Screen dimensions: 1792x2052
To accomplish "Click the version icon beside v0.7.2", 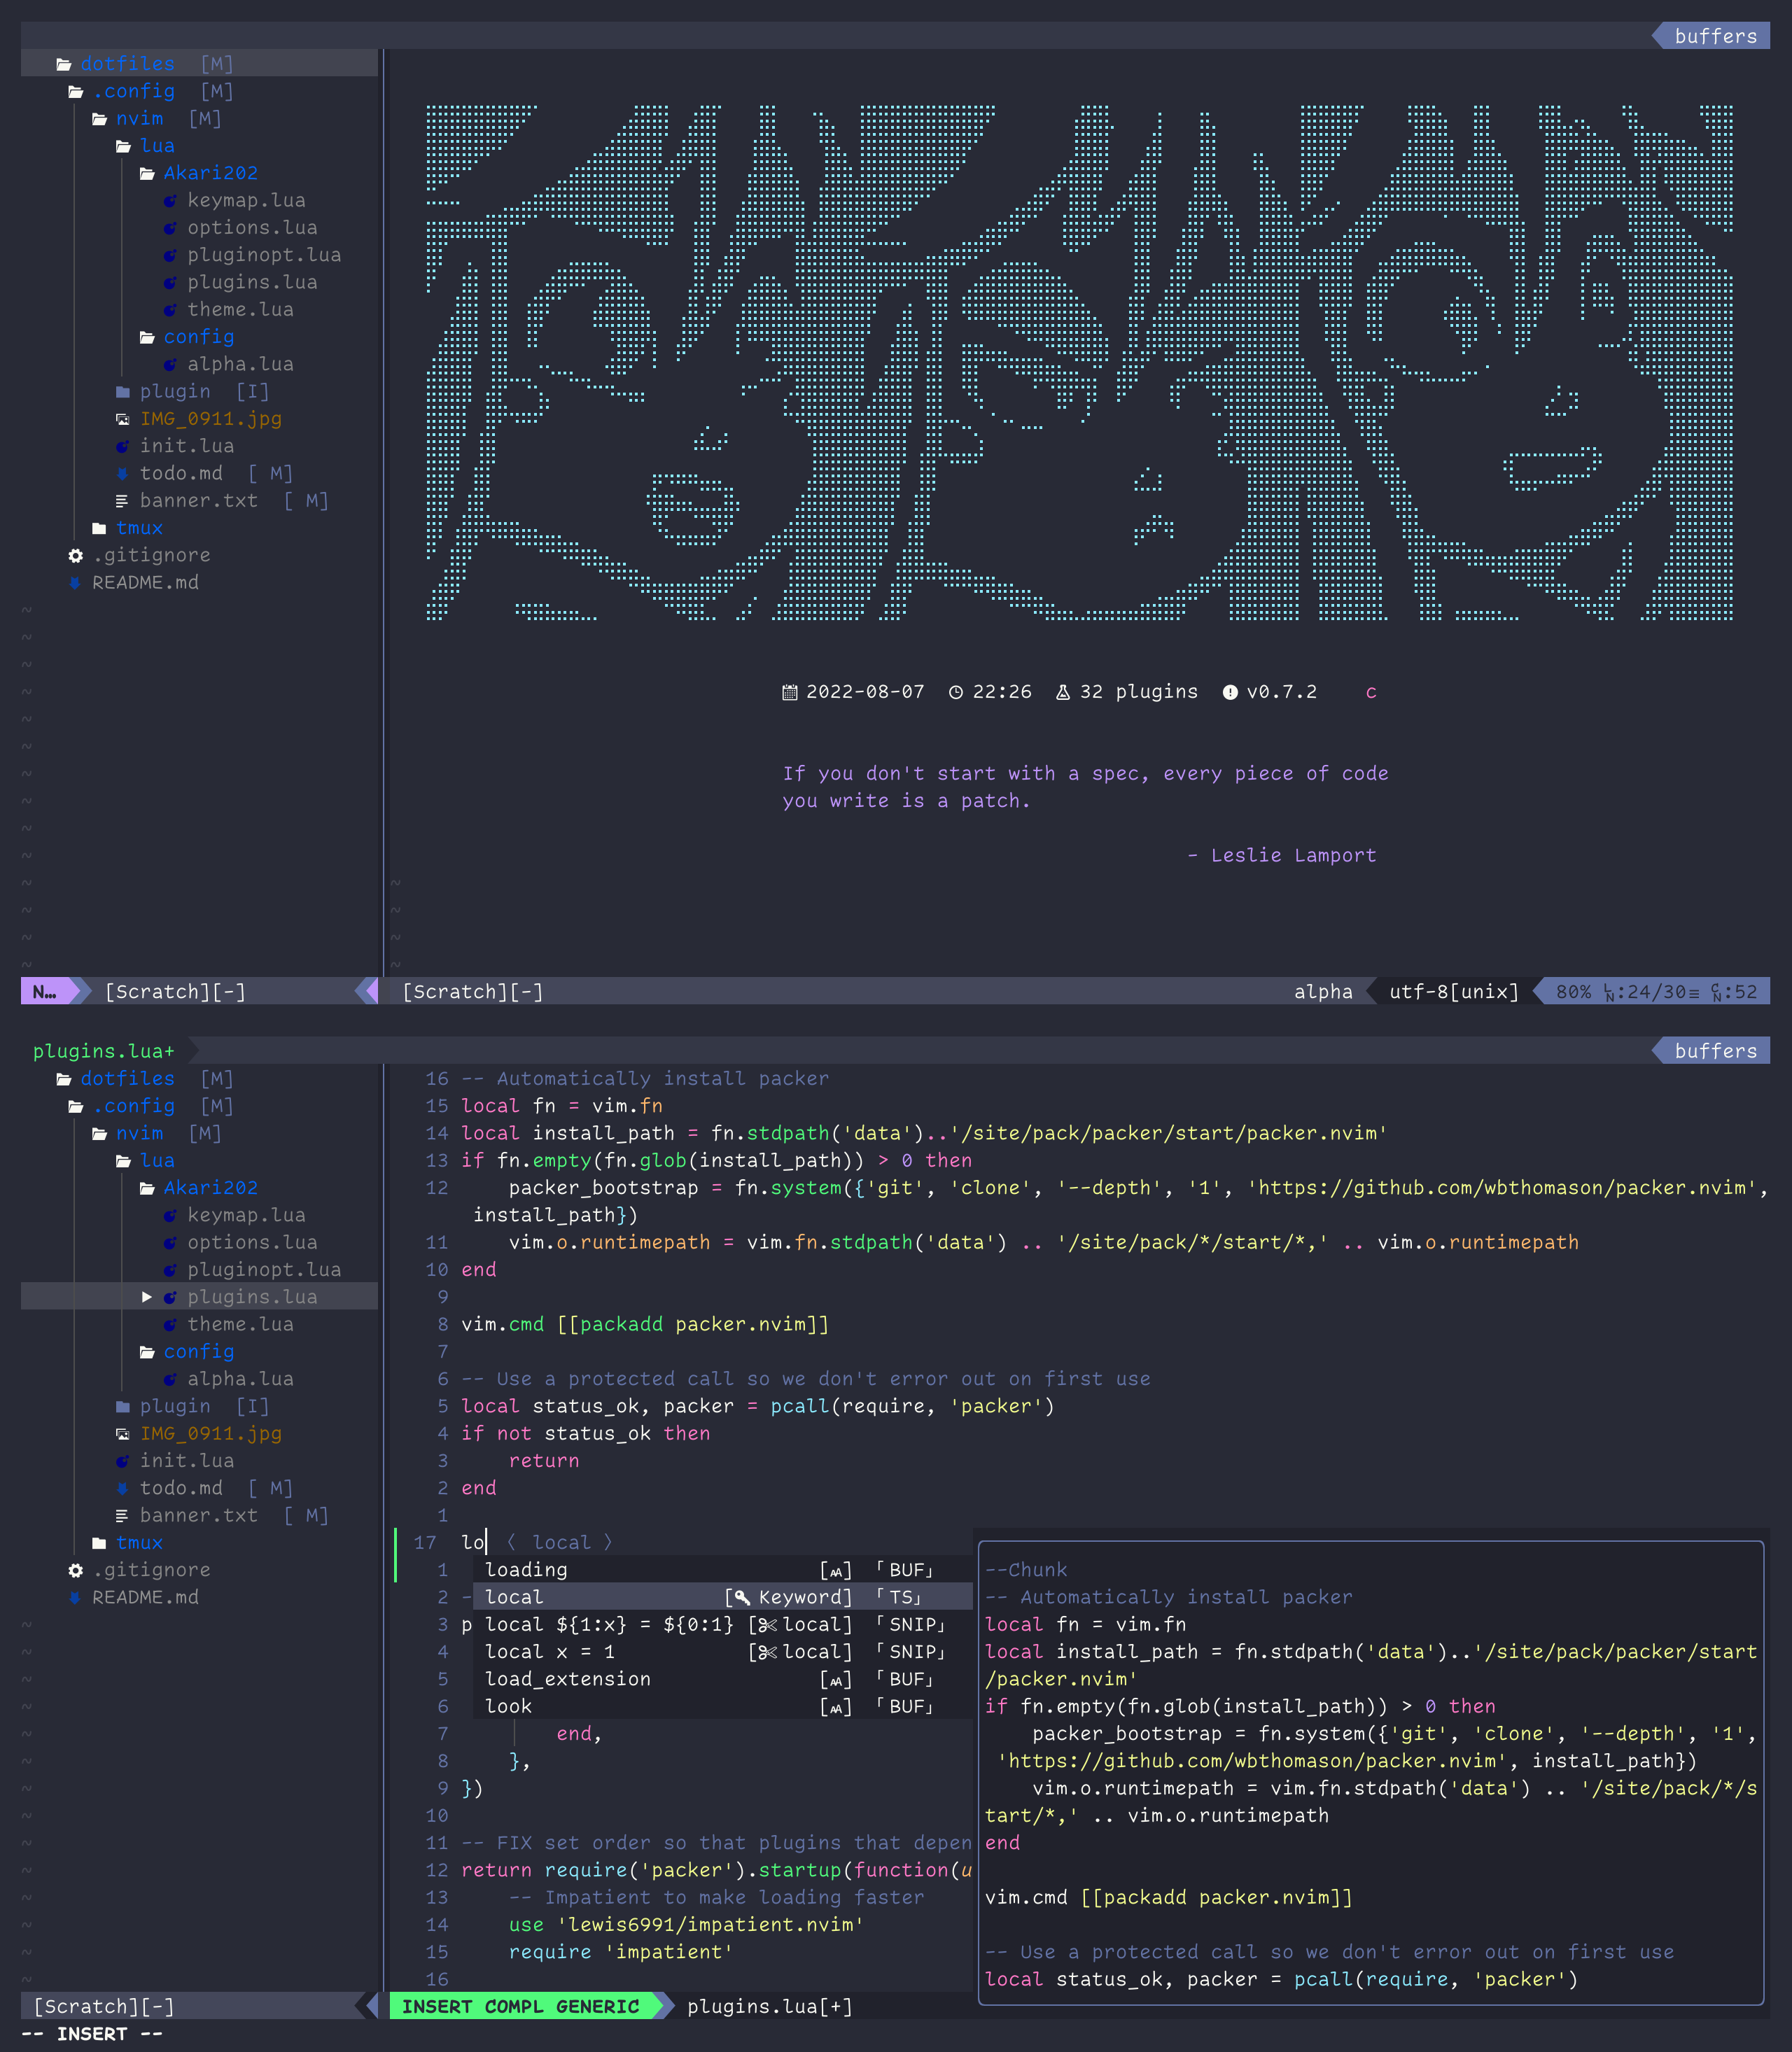I will (1230, 692).
